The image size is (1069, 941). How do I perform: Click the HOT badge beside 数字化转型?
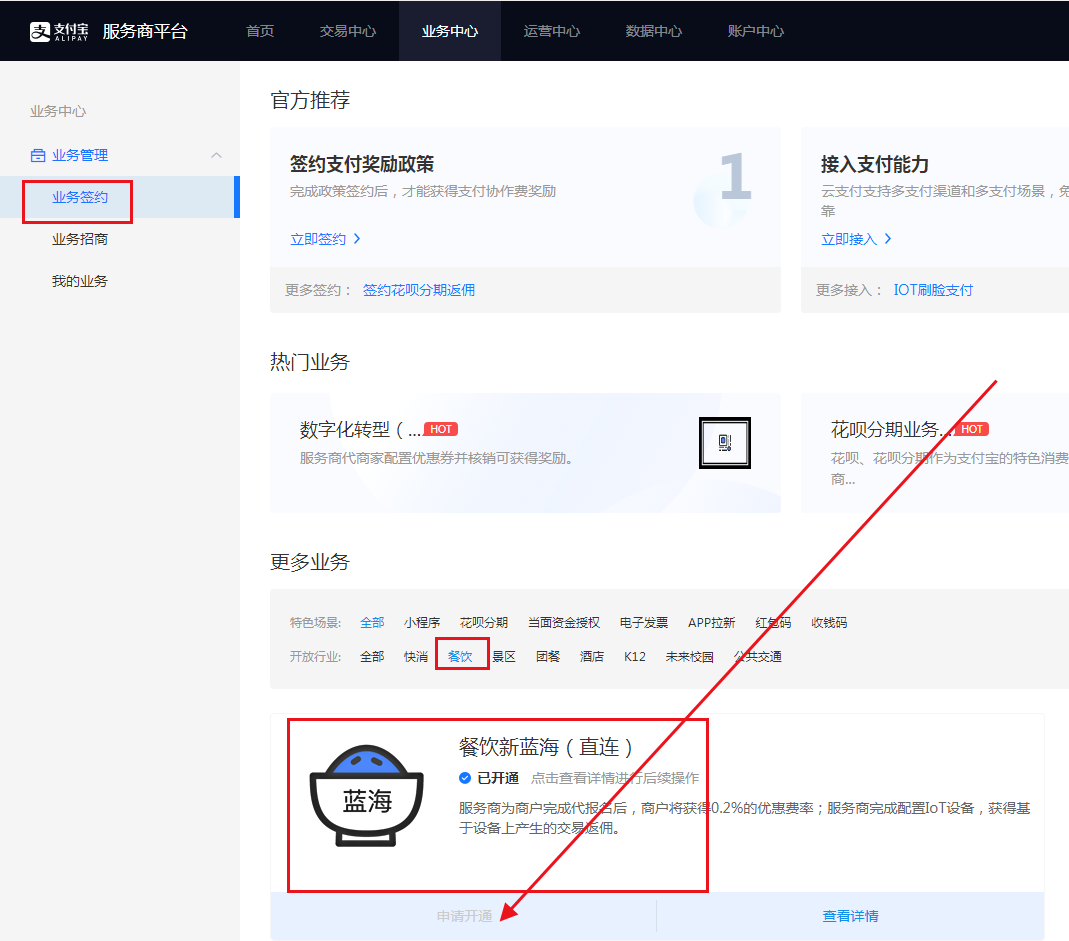[440, 429]
